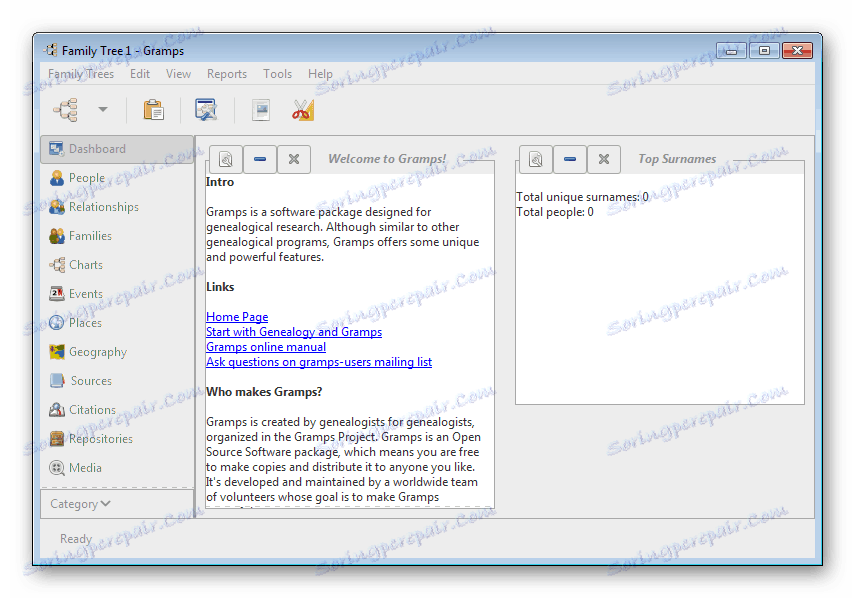Click the Total people: 0 text

[555, 212]
